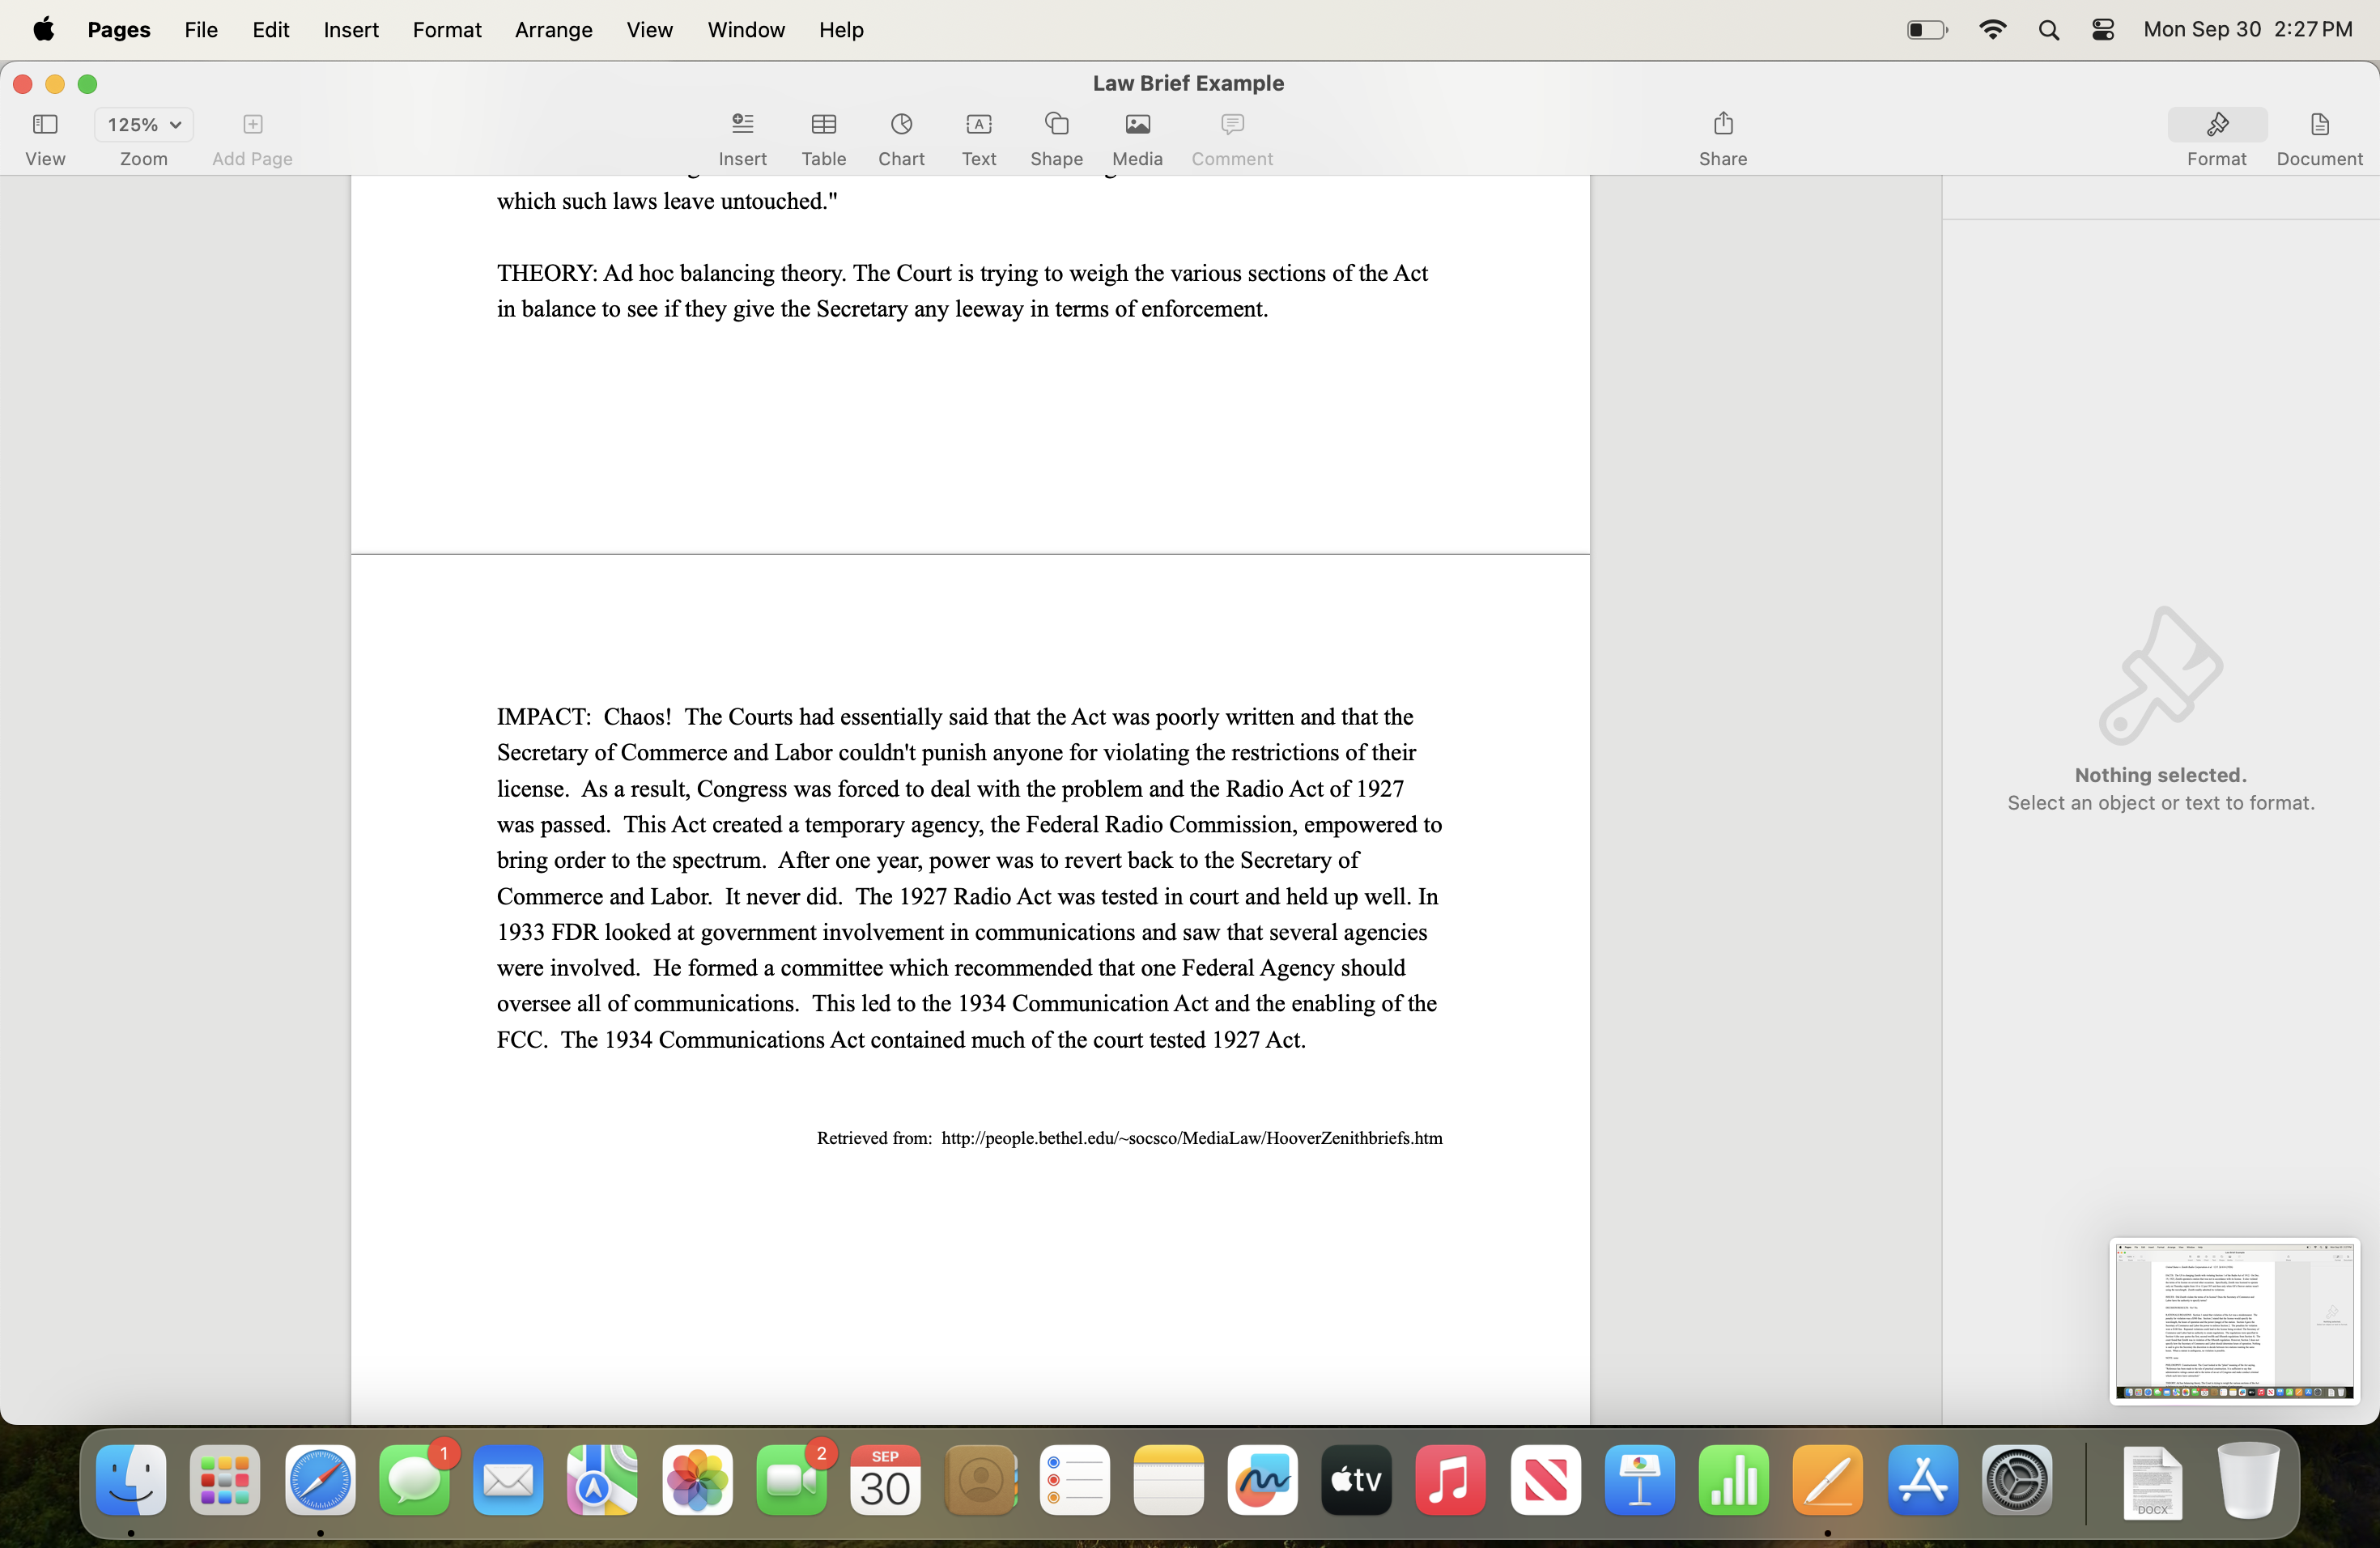Expand the 125% Zoom dropdown

[144, 125]
